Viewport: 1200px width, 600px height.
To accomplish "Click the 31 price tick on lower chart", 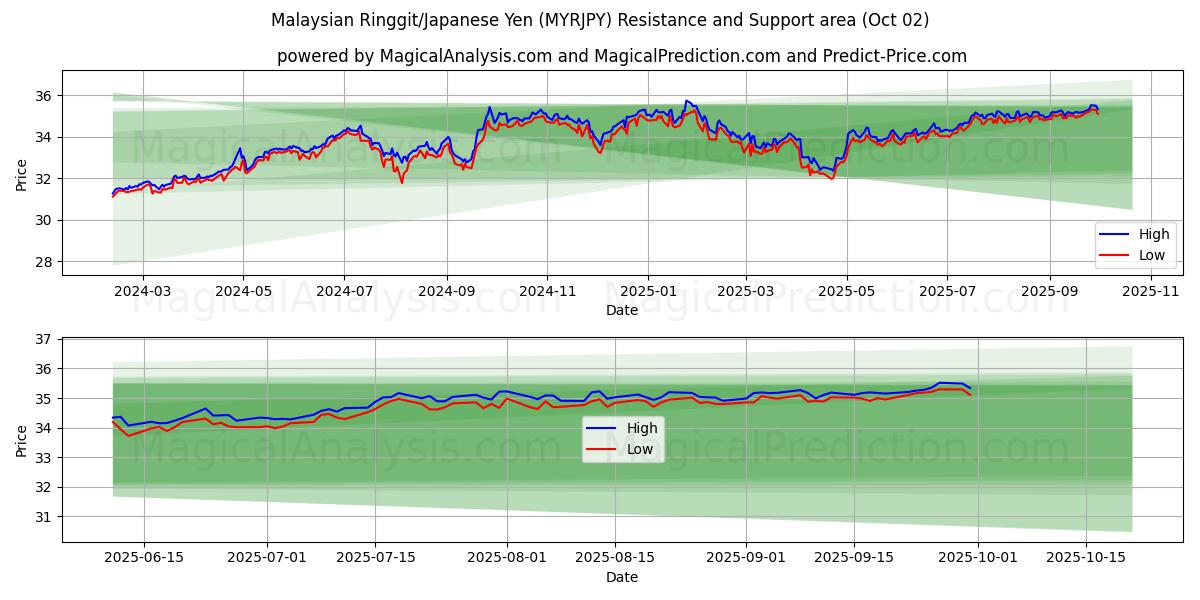I will (45, 517).
